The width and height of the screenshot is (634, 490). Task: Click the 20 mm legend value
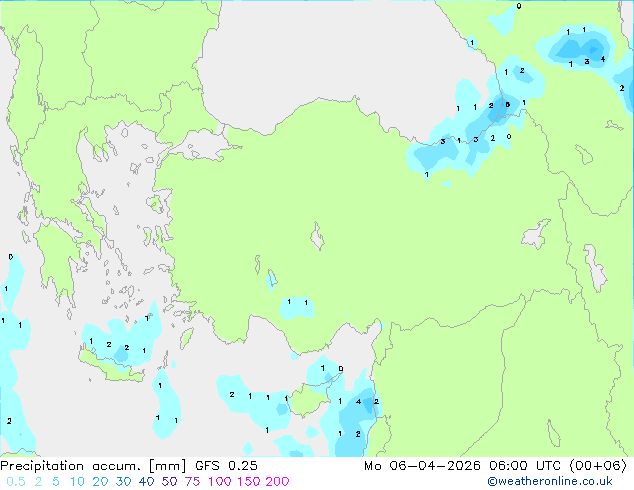[x=100, y=482]
